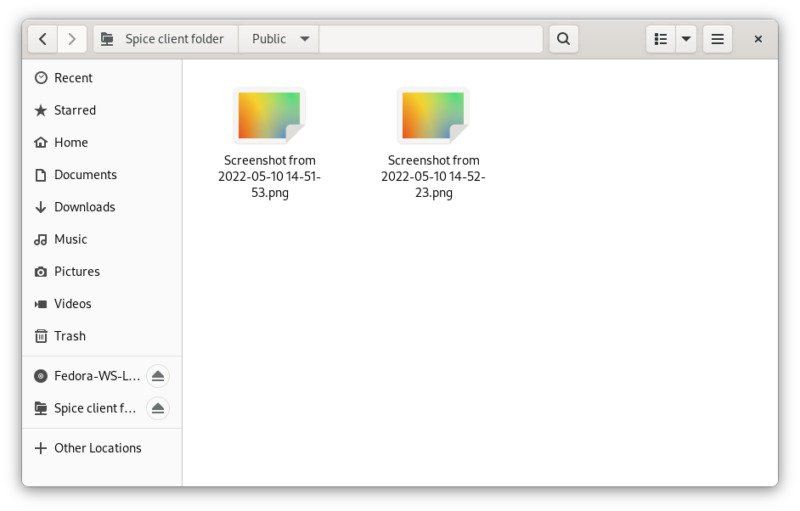Expand the view options dropdown arrow
Viewport: 800px width, 511px height.
coord(686,39)
